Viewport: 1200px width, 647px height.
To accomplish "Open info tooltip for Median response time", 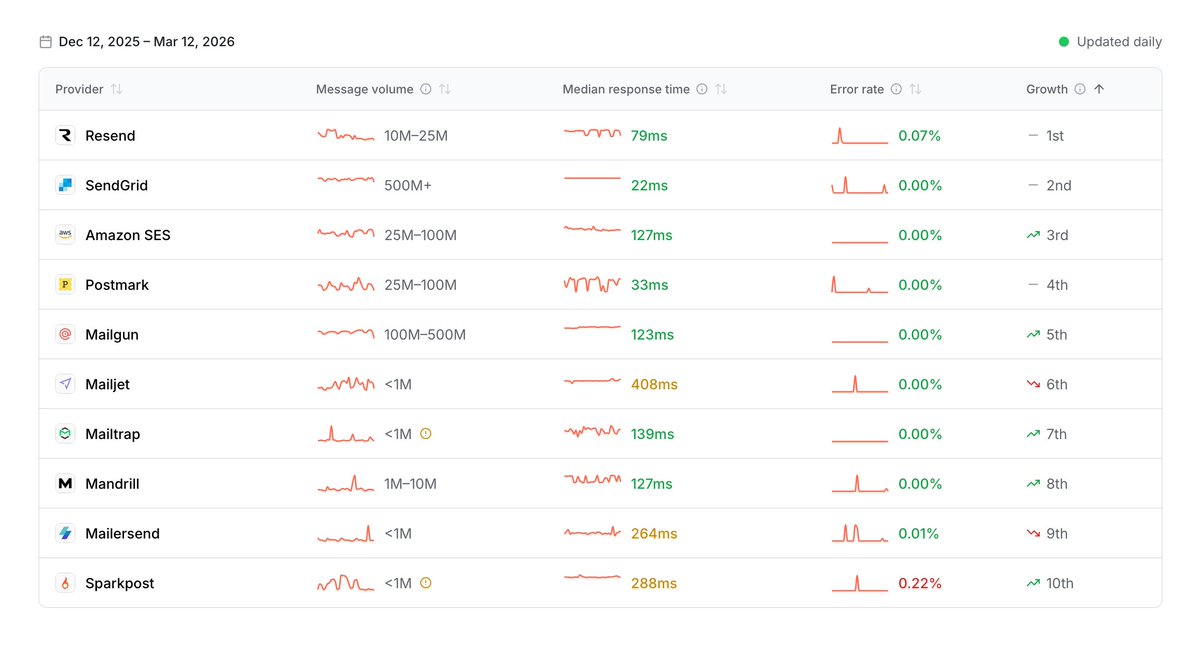I will click(702, 89).
